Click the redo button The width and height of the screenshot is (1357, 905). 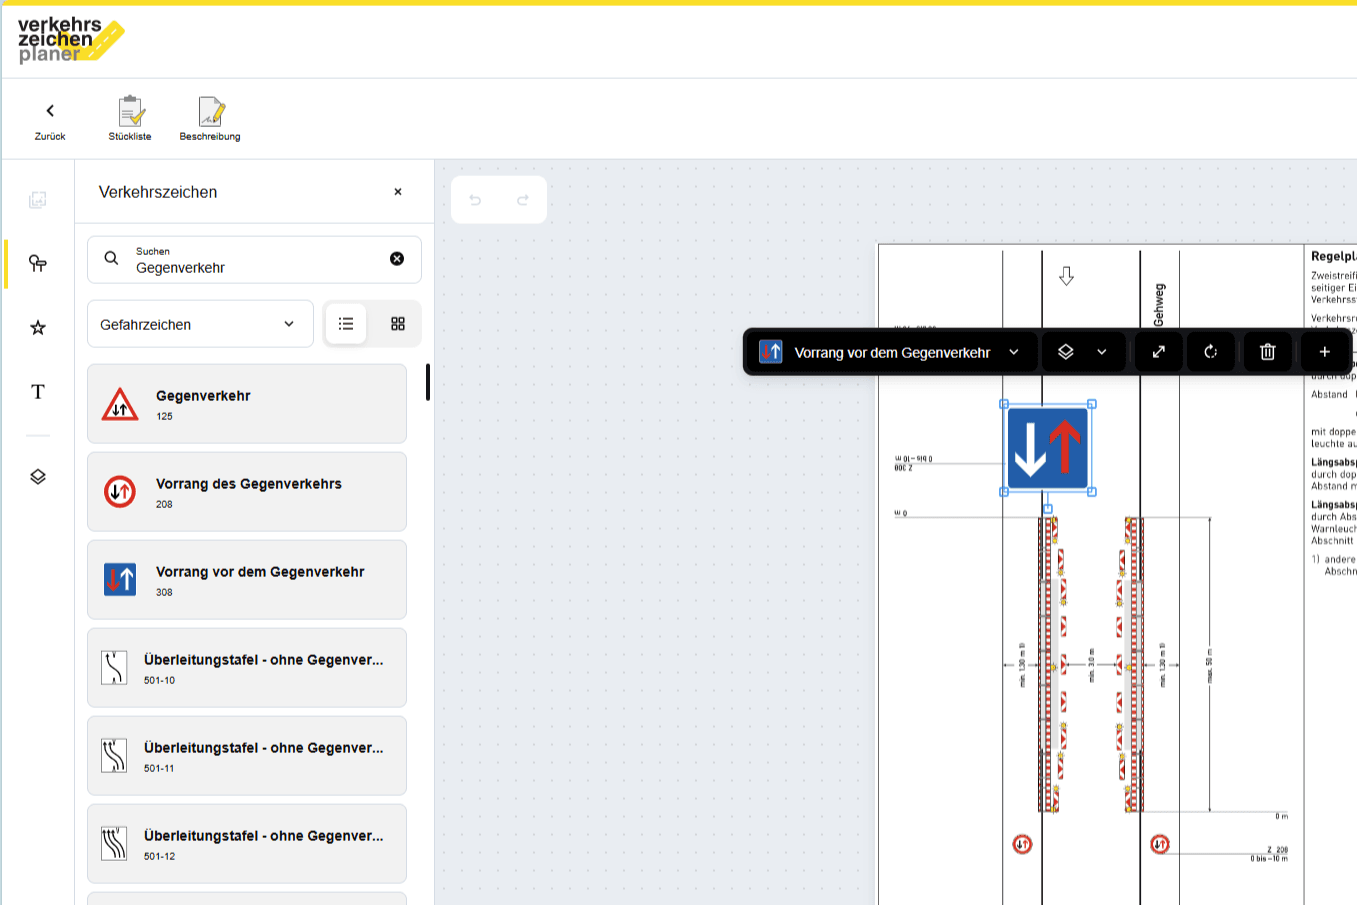pyautogui.click(x=523, y=200)
